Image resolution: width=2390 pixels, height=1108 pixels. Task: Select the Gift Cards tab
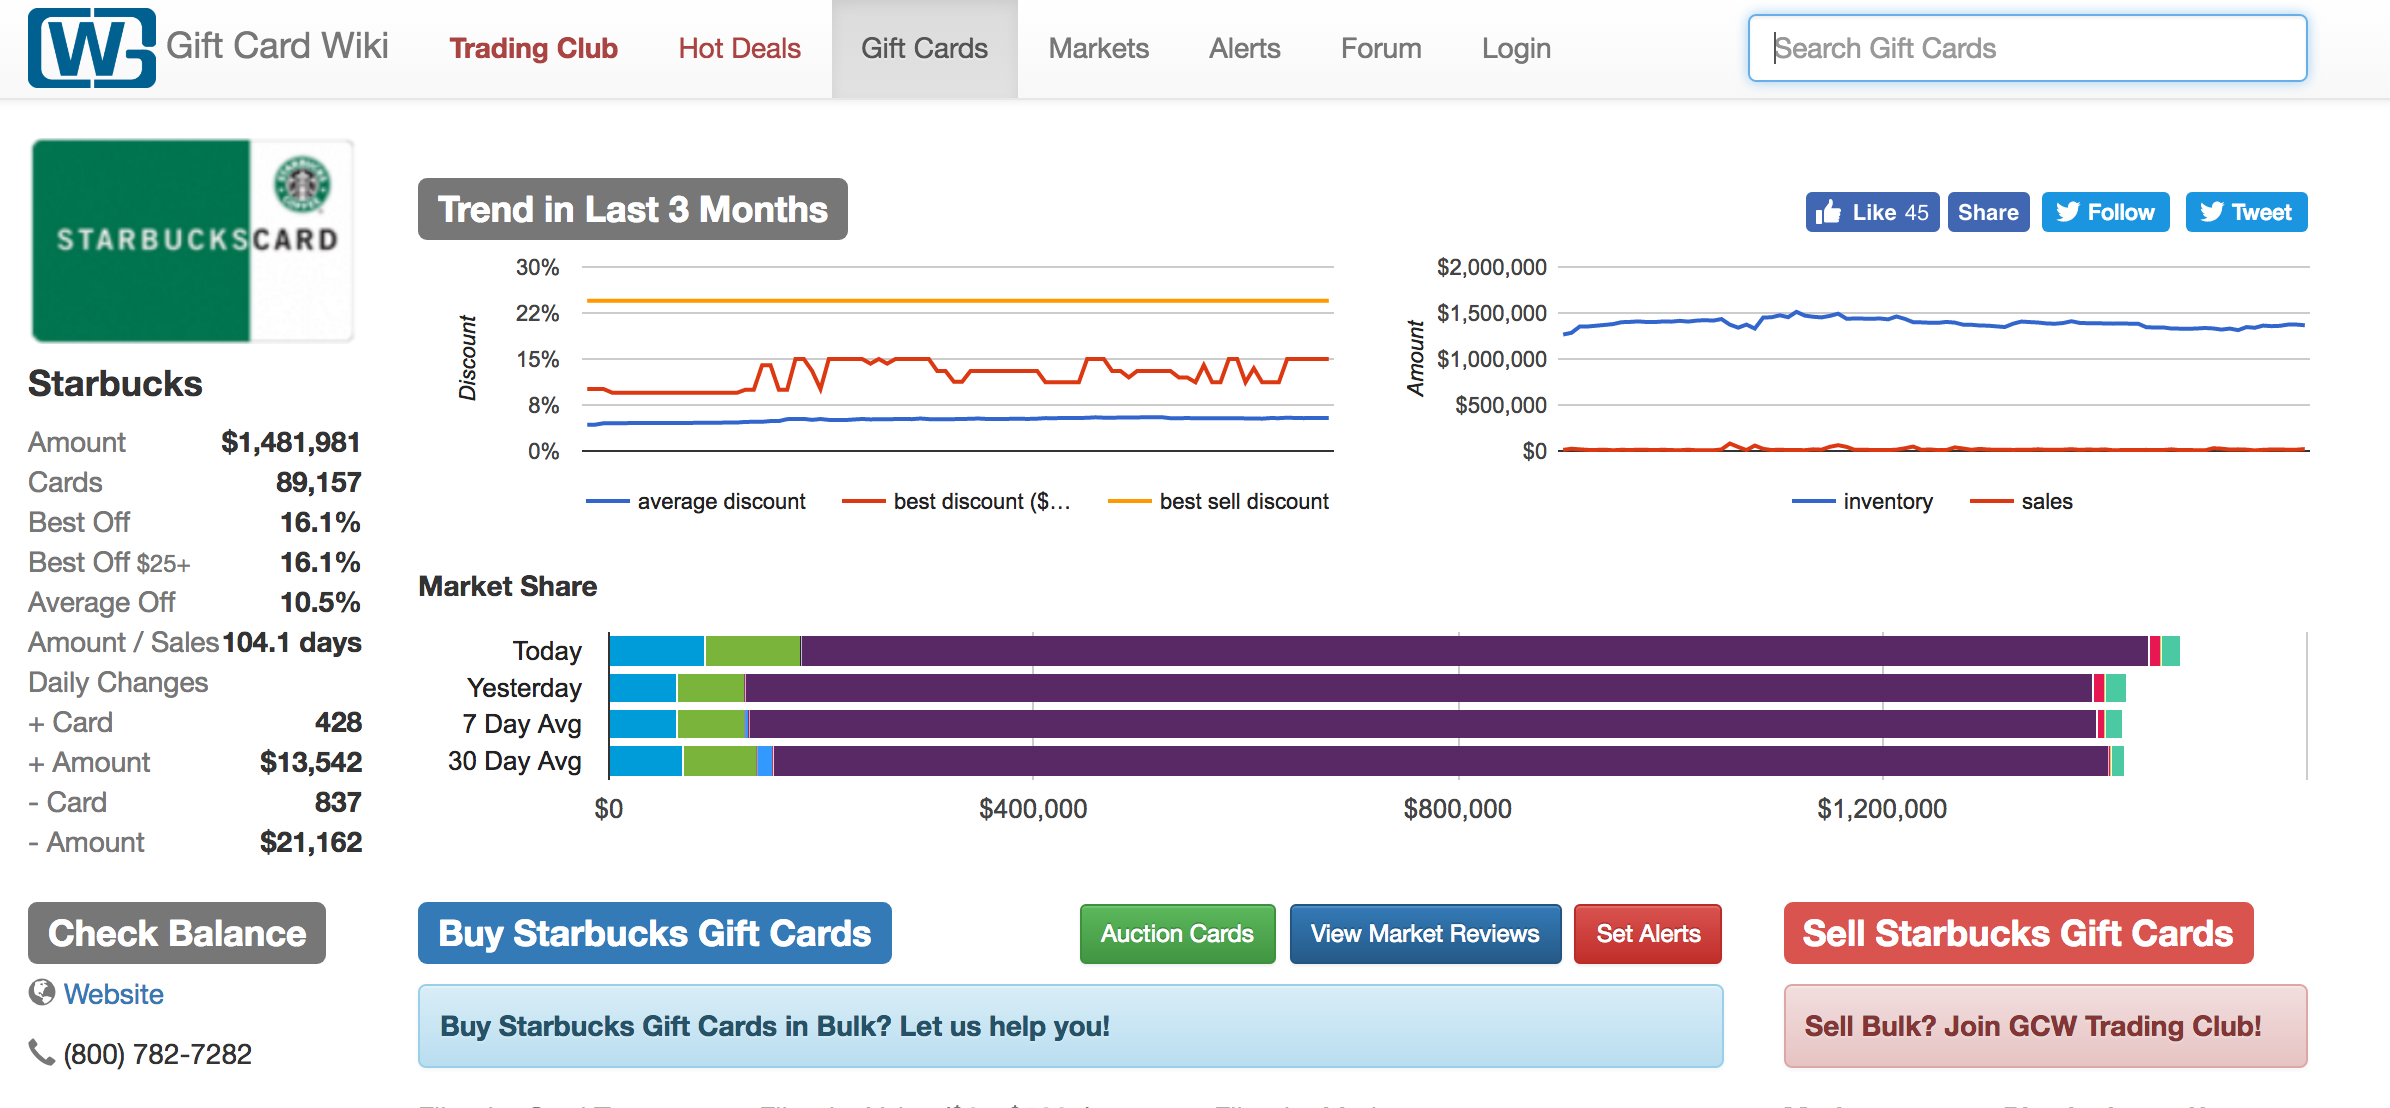coord(924,48)
